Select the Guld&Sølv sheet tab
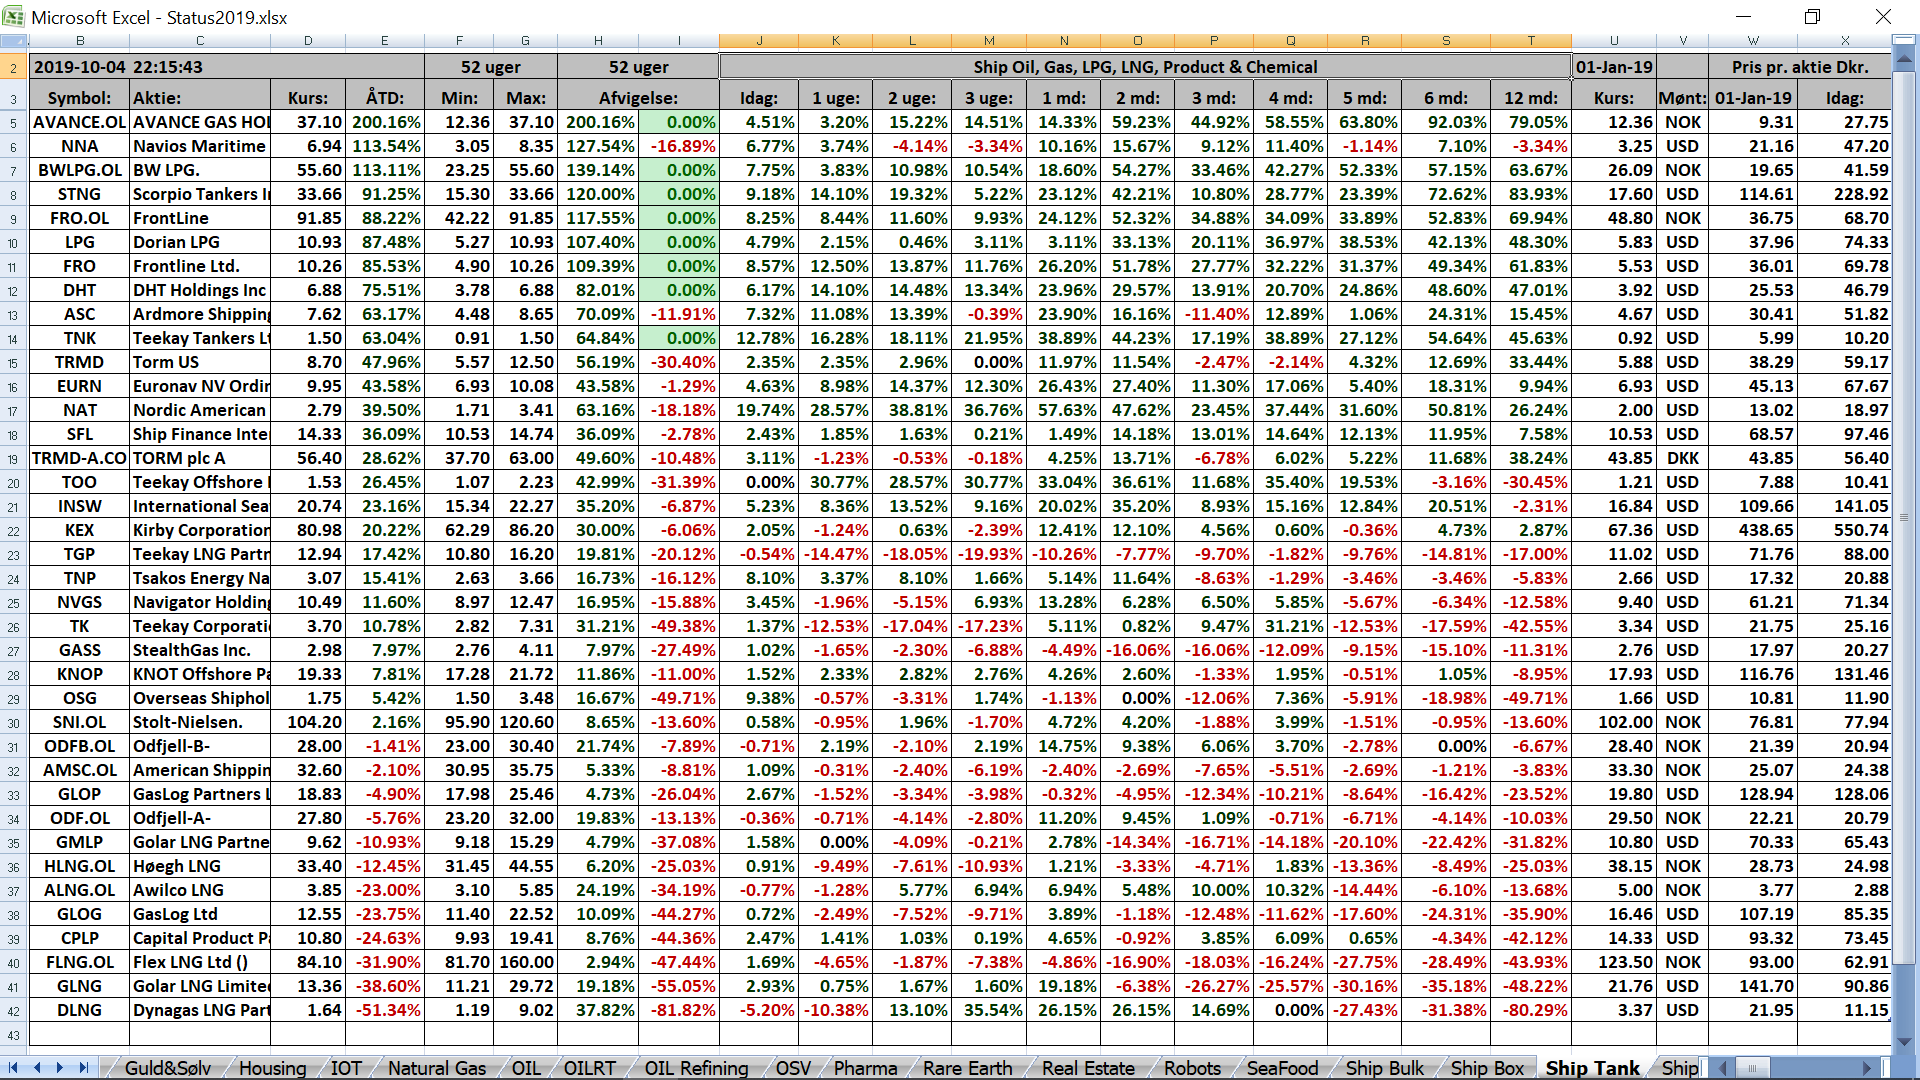The height and width of the screenshot is (1080, 1920). click(x=168, y=1068)
